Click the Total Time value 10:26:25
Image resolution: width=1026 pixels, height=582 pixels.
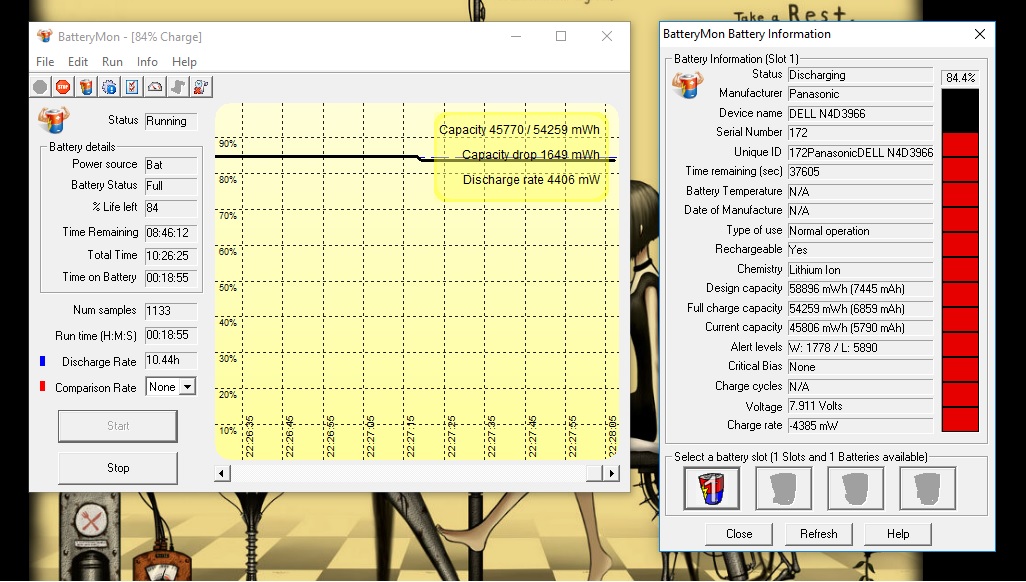[171, 256]
